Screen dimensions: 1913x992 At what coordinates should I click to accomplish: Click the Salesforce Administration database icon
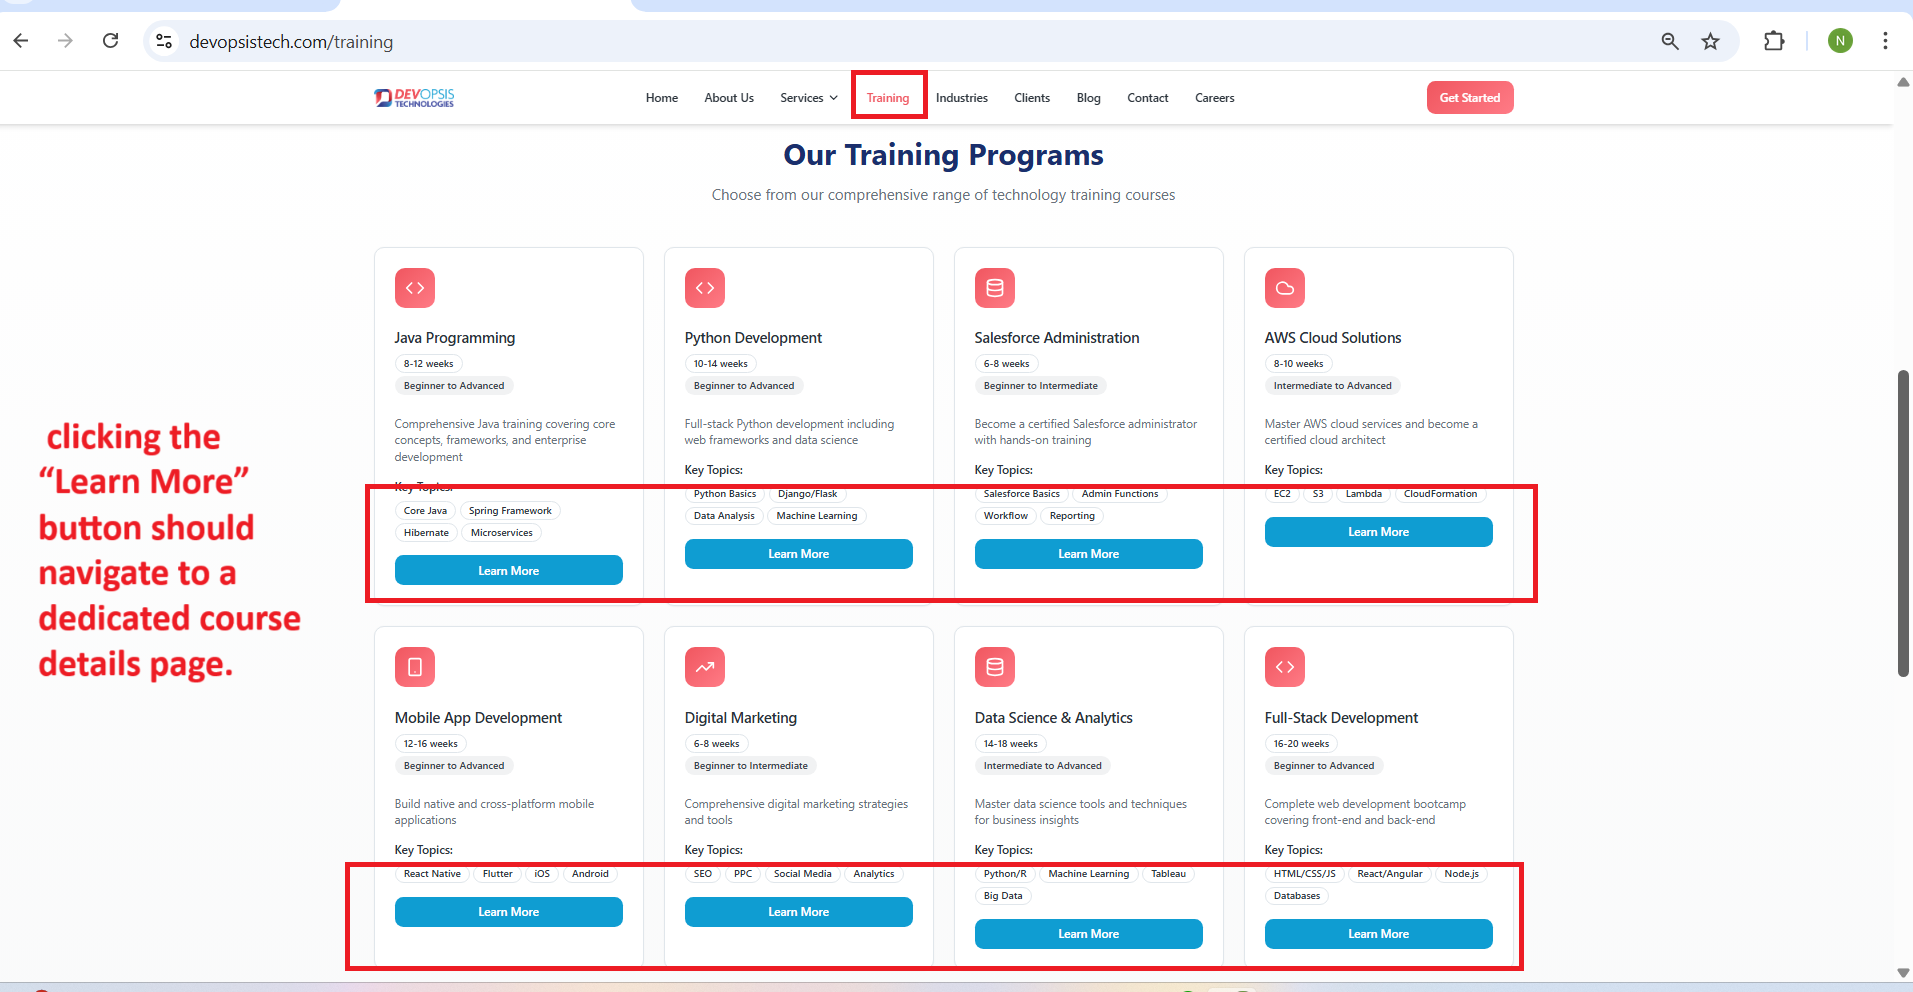point(994,288)
